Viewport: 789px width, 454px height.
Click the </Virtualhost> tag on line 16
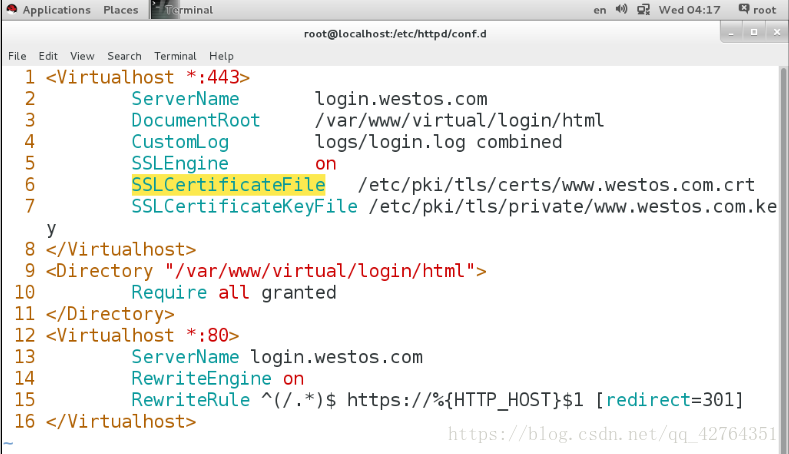click(121, 421)
